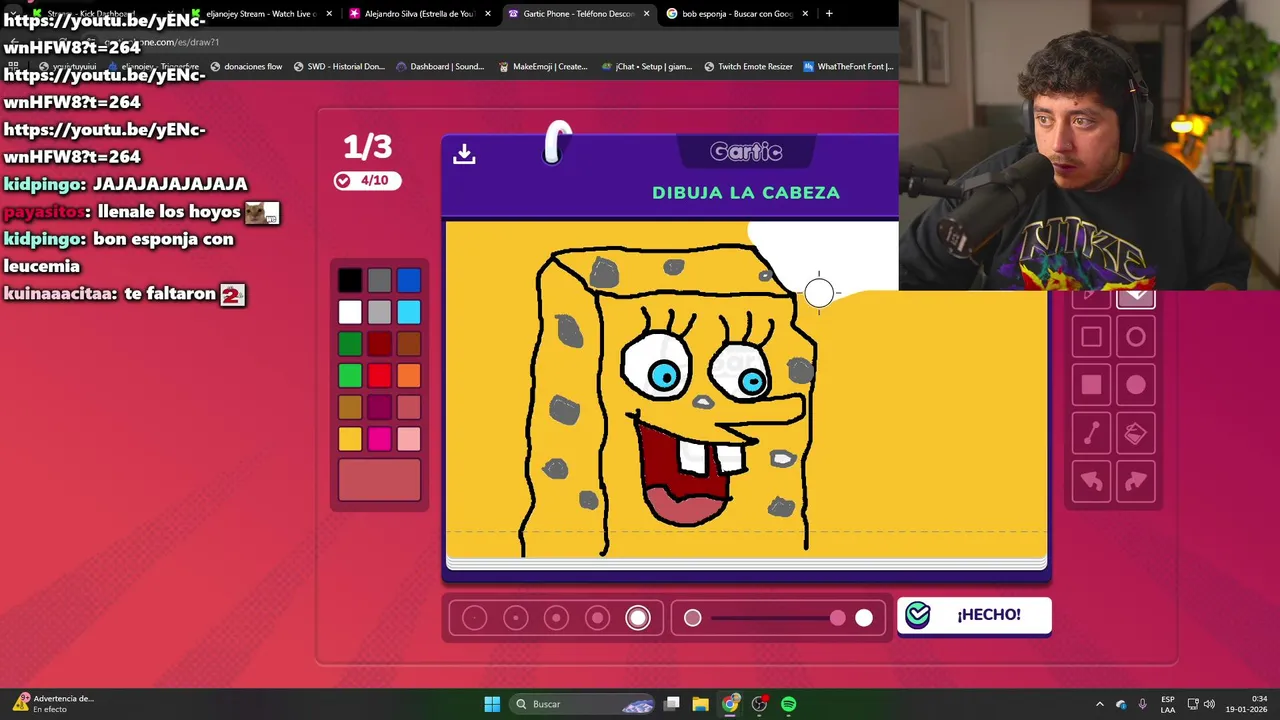Download the drawing with the download icon
The image size is (1280, 720).
pyautogui.click(x=464, y=153)
